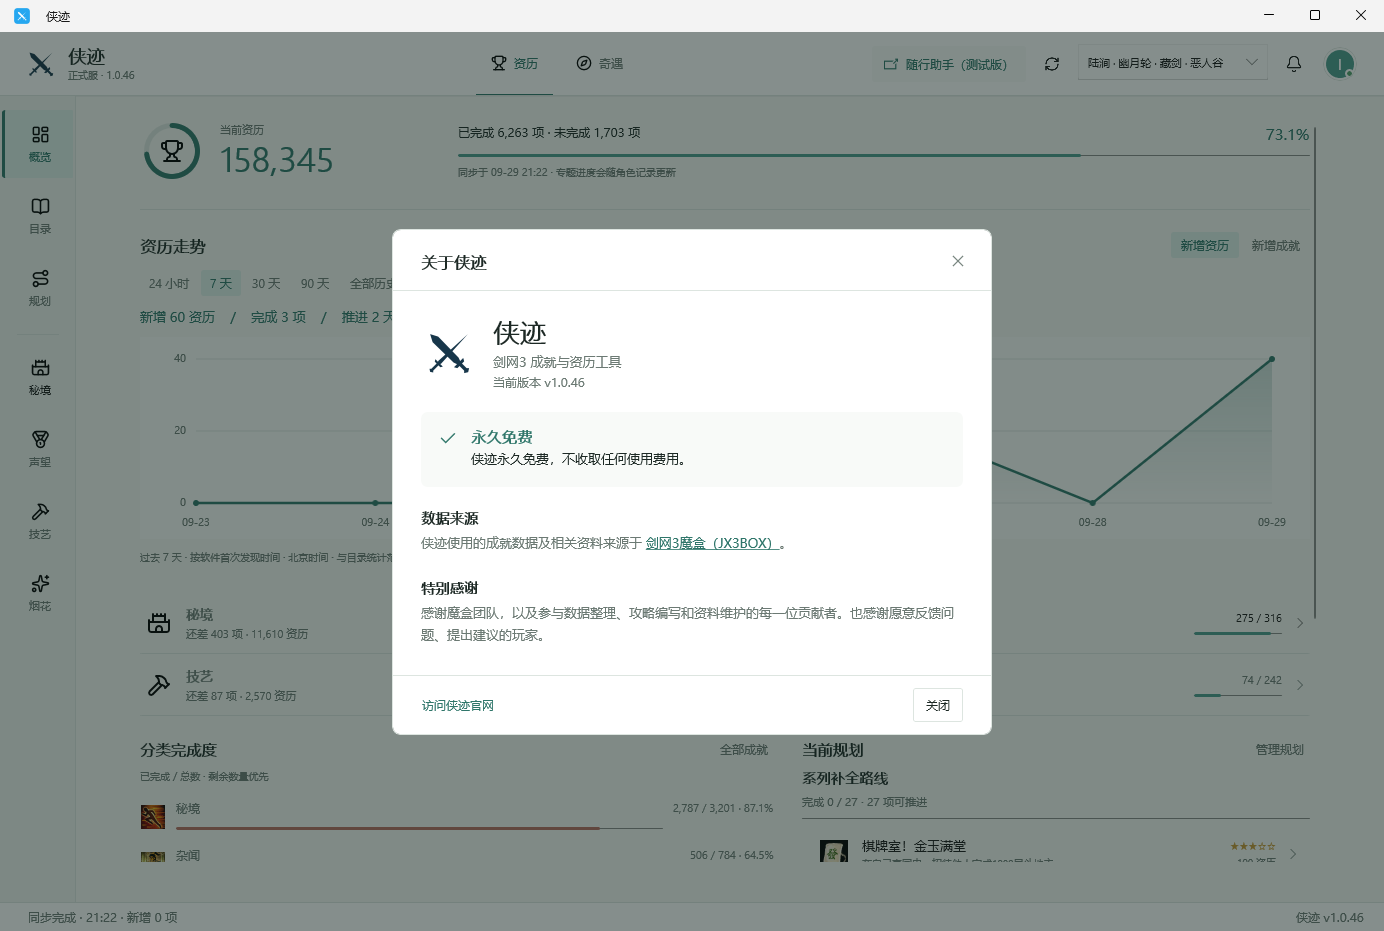Click the 技艺 hammer icon in summary row
Image resolution: width=1384 pixels, height=931 pixels.
pyautogui.click(x=159, y=685)
